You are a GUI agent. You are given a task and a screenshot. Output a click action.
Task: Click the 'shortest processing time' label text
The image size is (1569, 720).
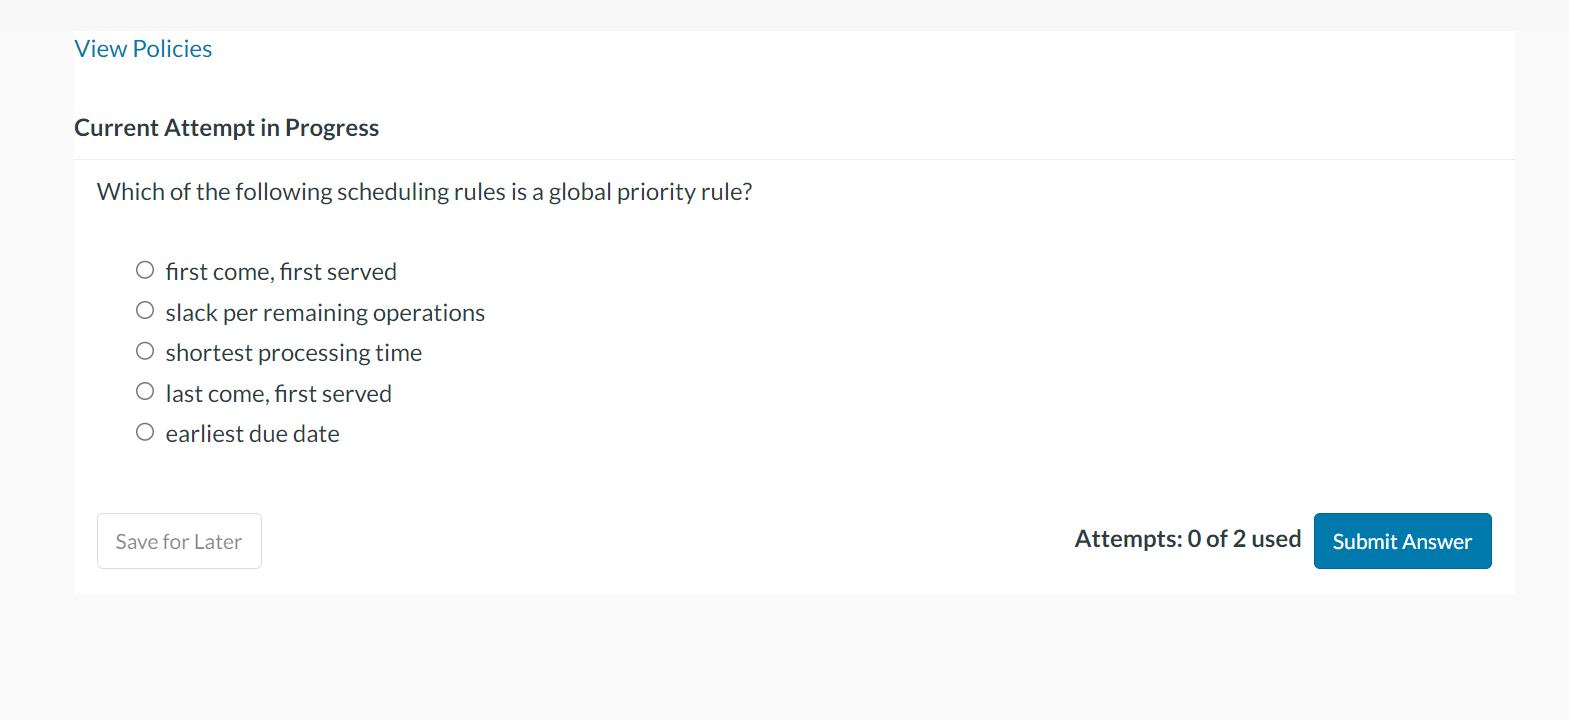[x=293, y=353]
